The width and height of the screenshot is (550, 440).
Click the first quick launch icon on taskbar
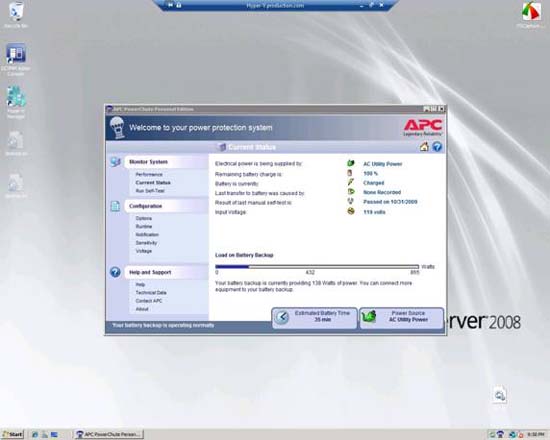click(x=35, y=434)
